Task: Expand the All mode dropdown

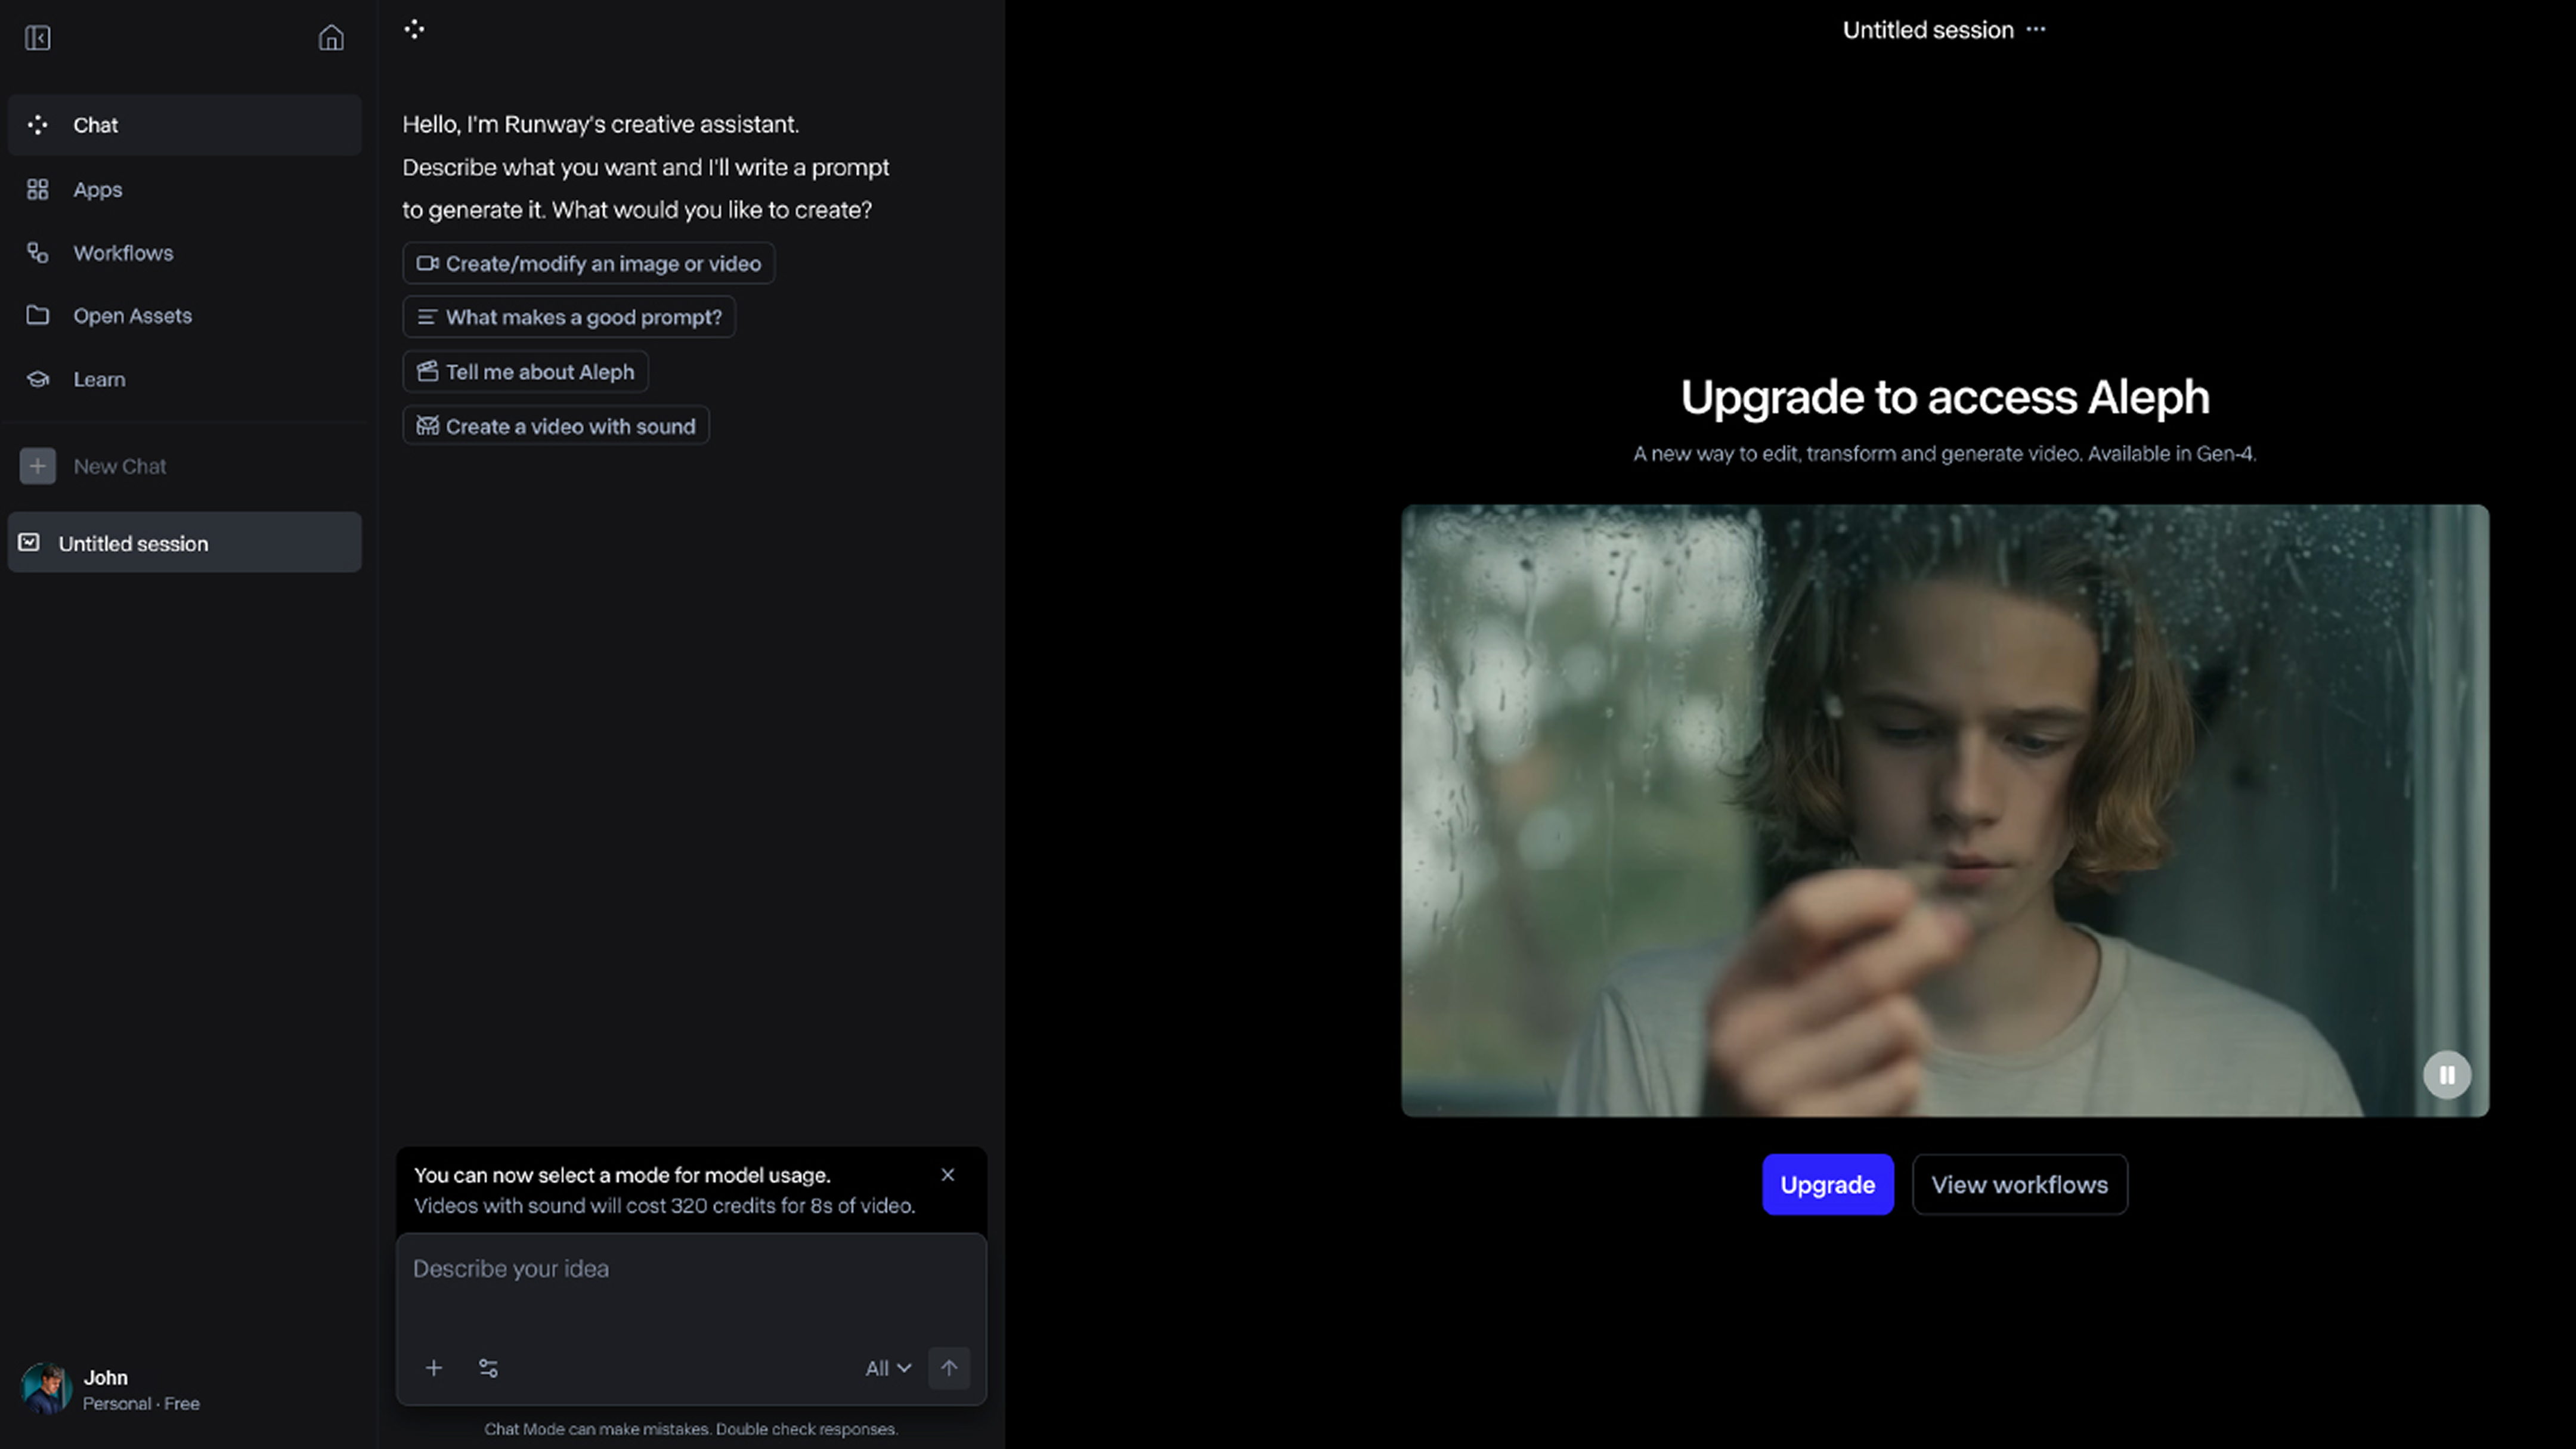Action: pyautogui.click(x=888, y=1367)
